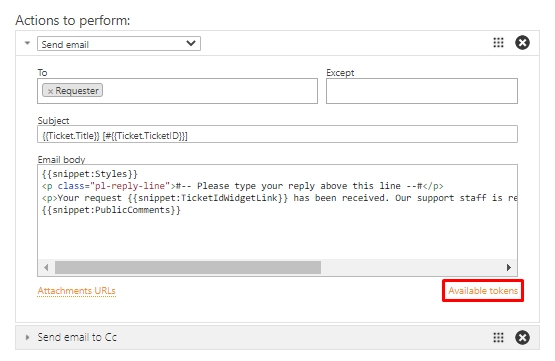Focus the Subject input field
Viewport: 555px width, 361px height.
tap(277, 134)
